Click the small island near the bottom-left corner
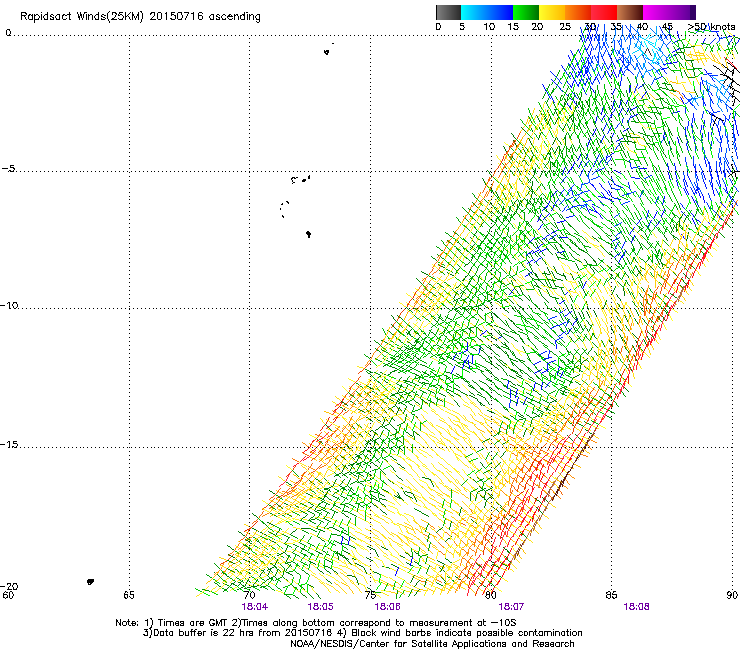The width and height of the screenshot is (740, 650). click(90, 582)
